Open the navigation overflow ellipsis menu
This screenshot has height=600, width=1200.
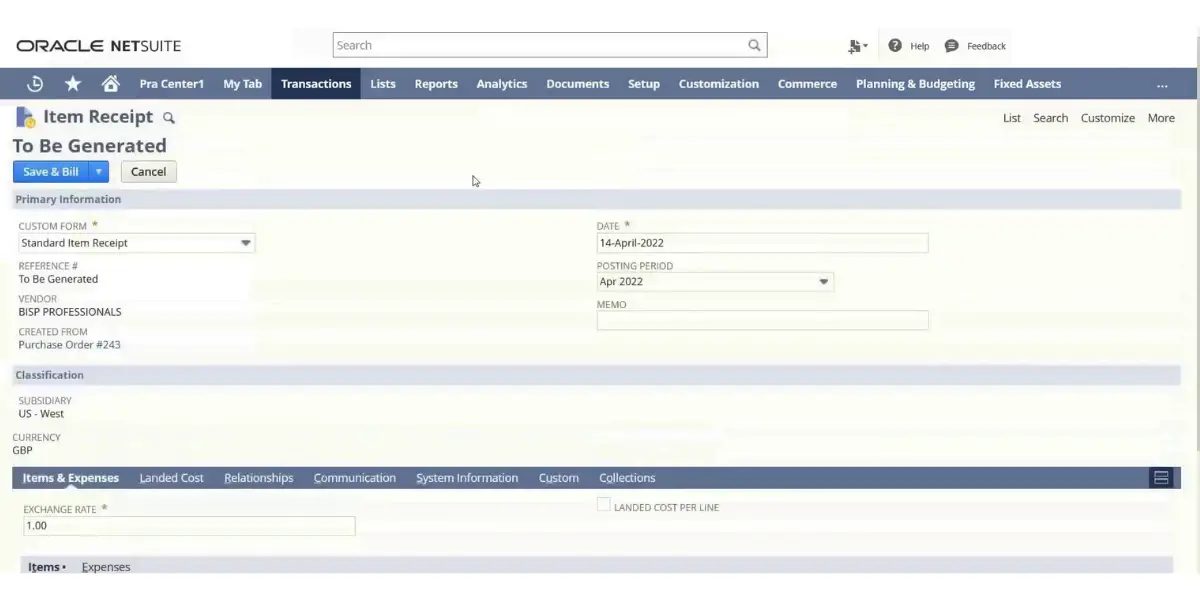[1162, 84]
